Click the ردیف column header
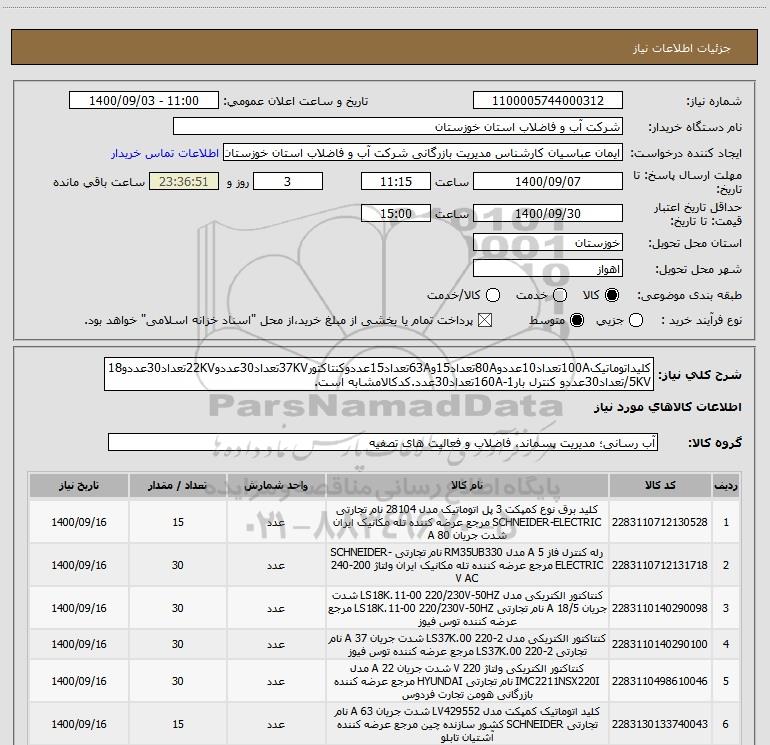 coord(726,486)
